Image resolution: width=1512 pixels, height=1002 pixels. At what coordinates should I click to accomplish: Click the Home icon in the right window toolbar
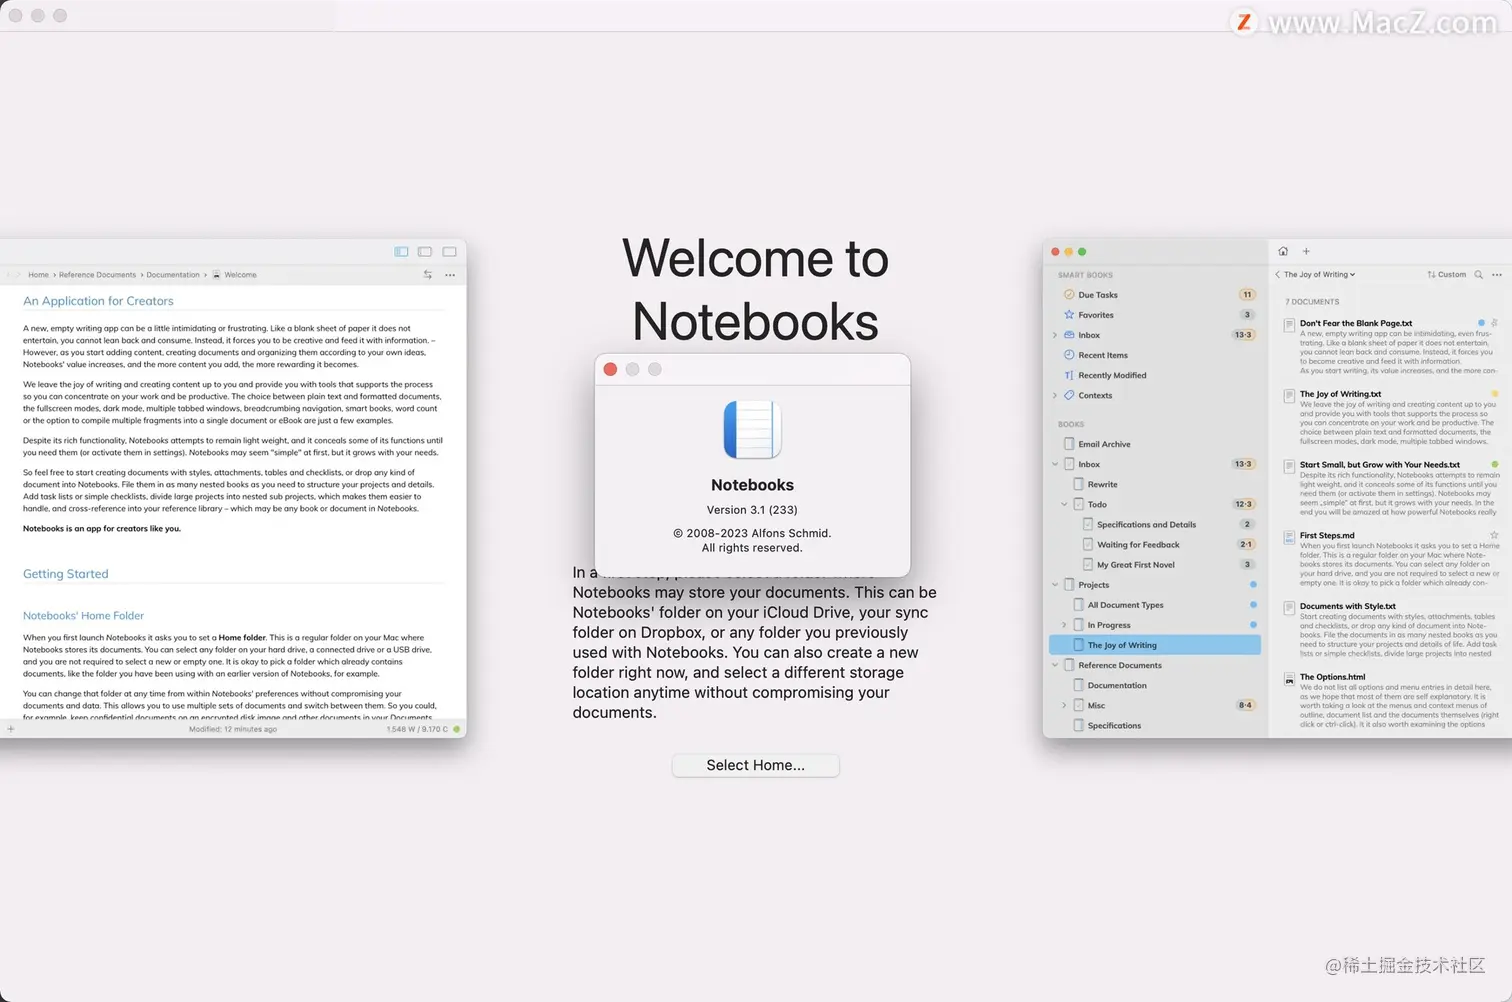click(1283, 251)
